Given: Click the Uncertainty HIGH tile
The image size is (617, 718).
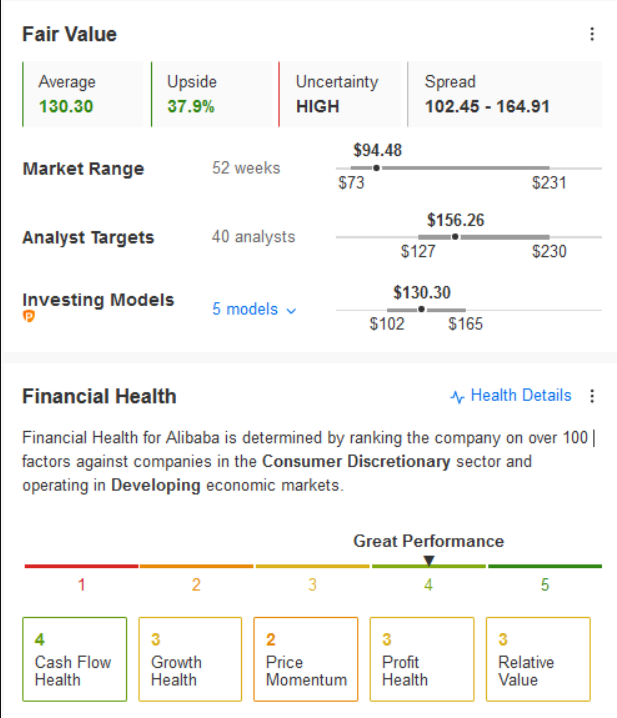Looking at the screenshot, I should pyautogui.click(x=342, y=94).
